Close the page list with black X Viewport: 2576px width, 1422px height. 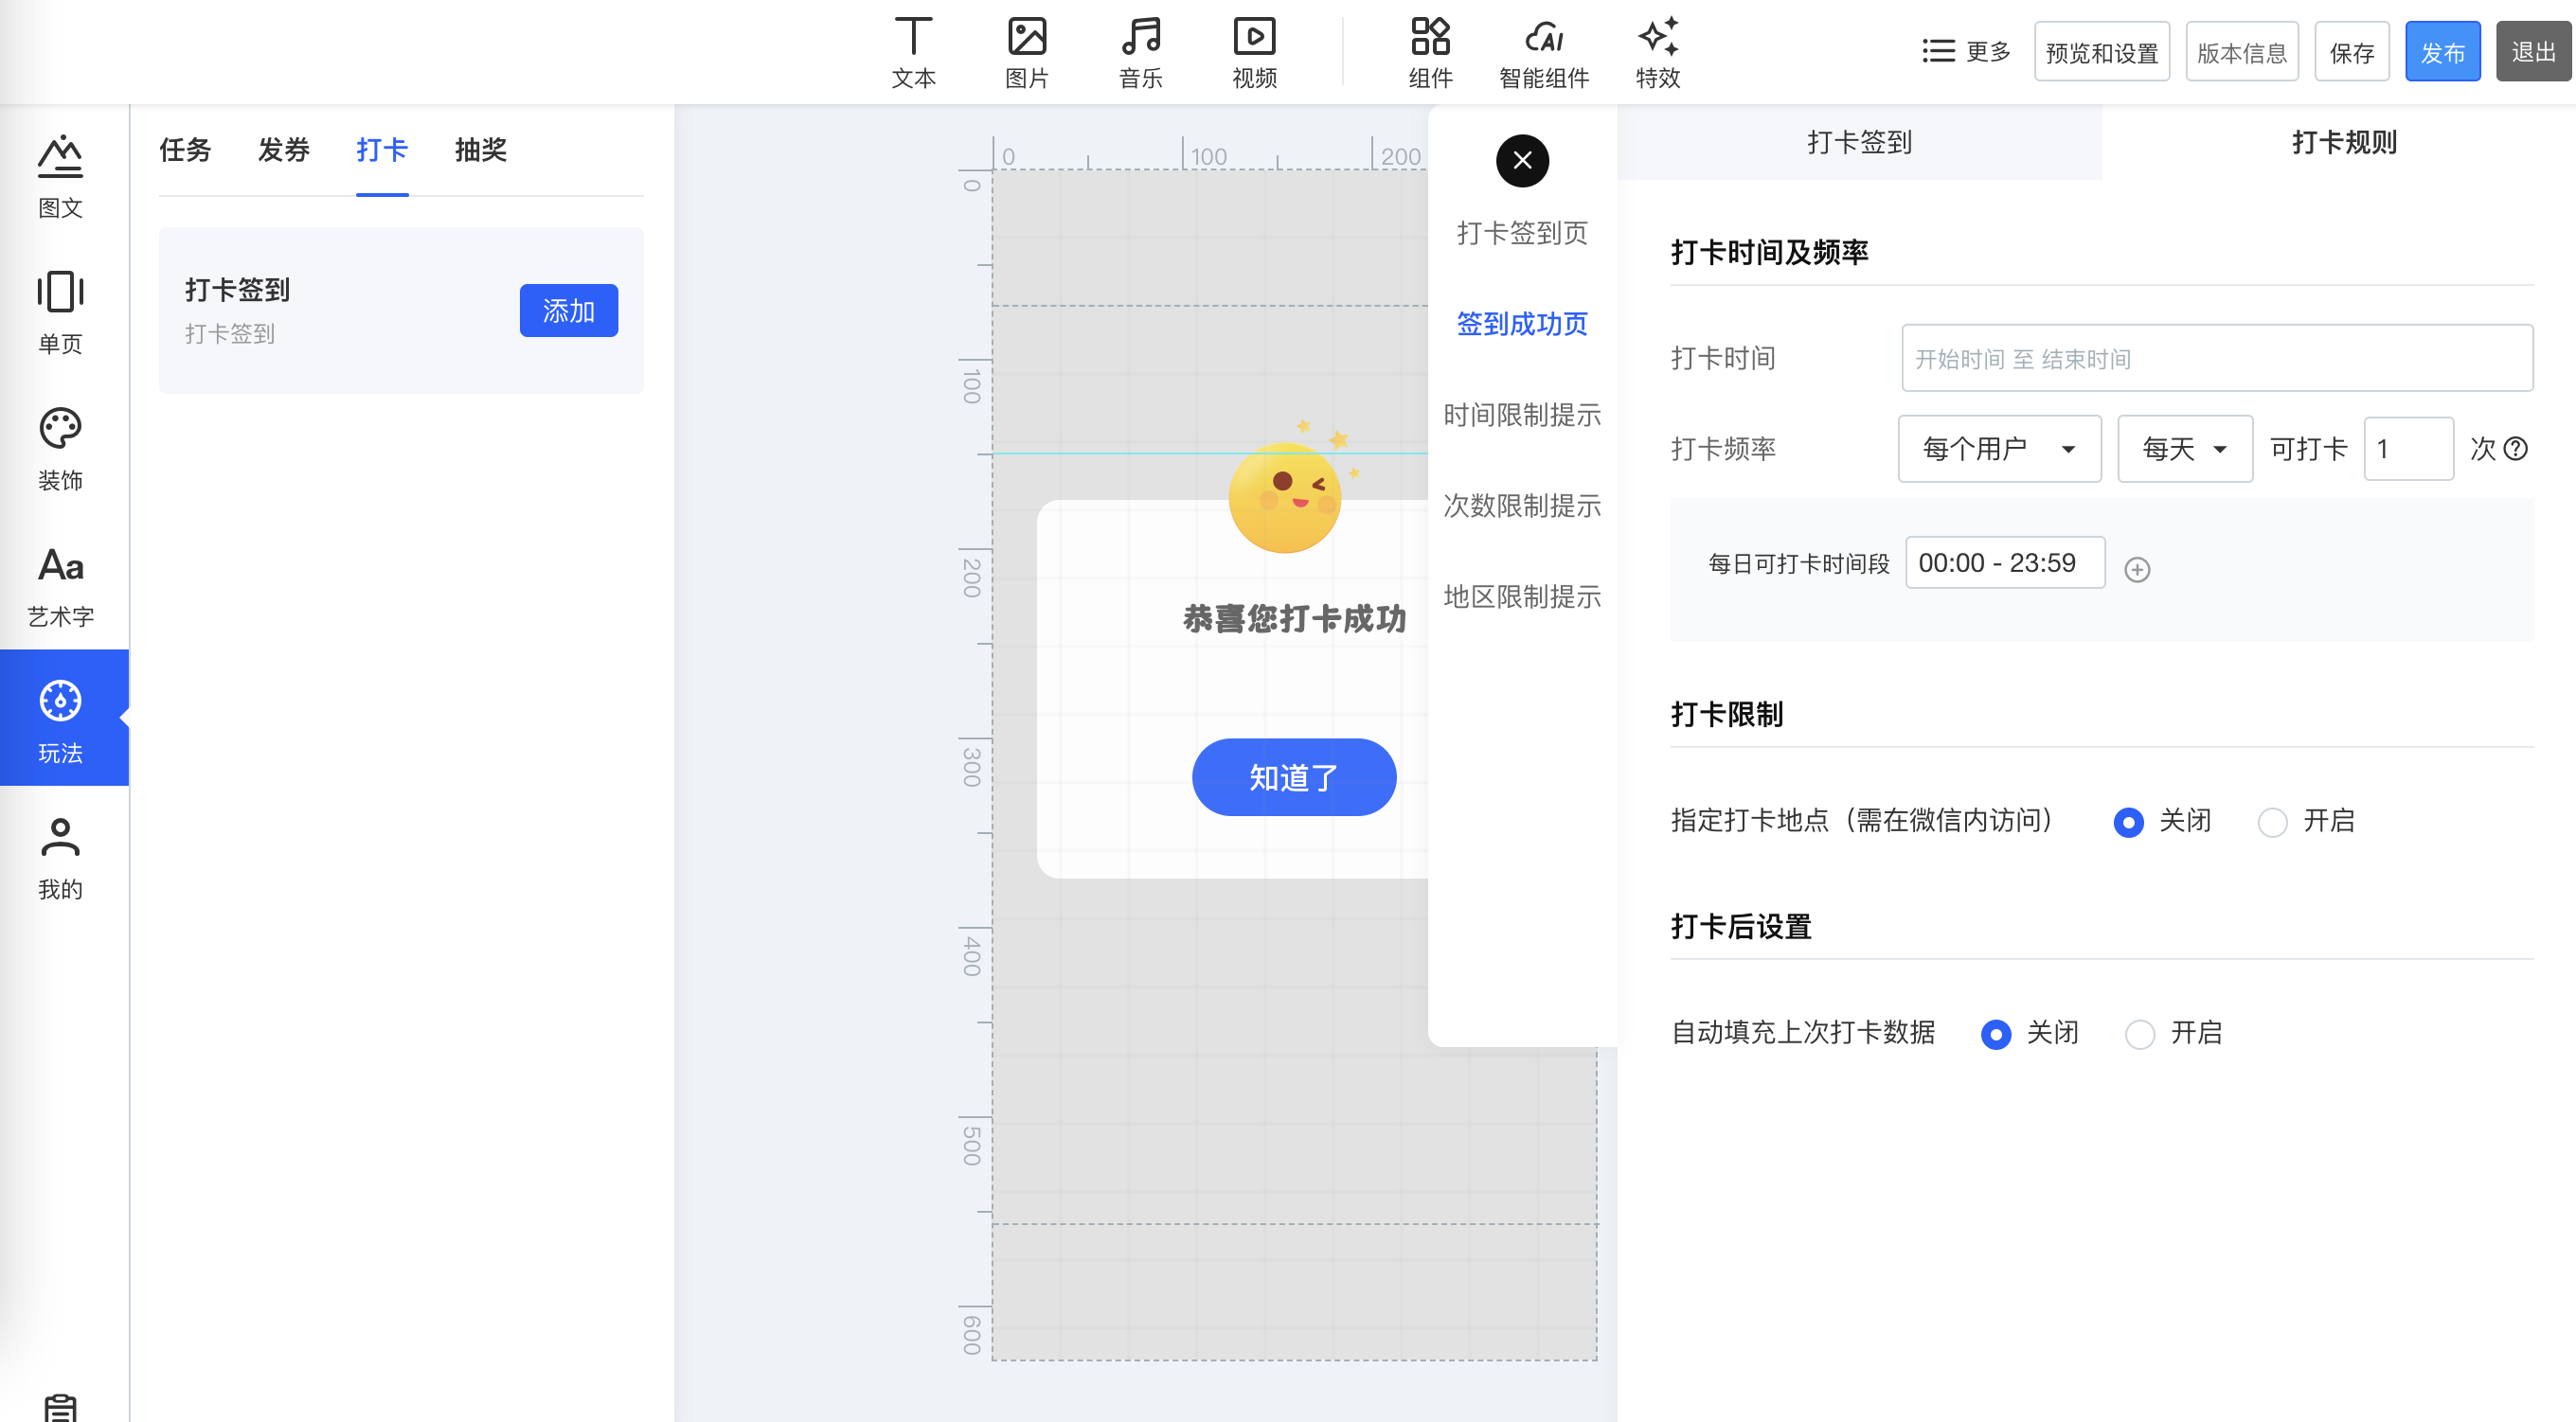(x=1522, y=160)
